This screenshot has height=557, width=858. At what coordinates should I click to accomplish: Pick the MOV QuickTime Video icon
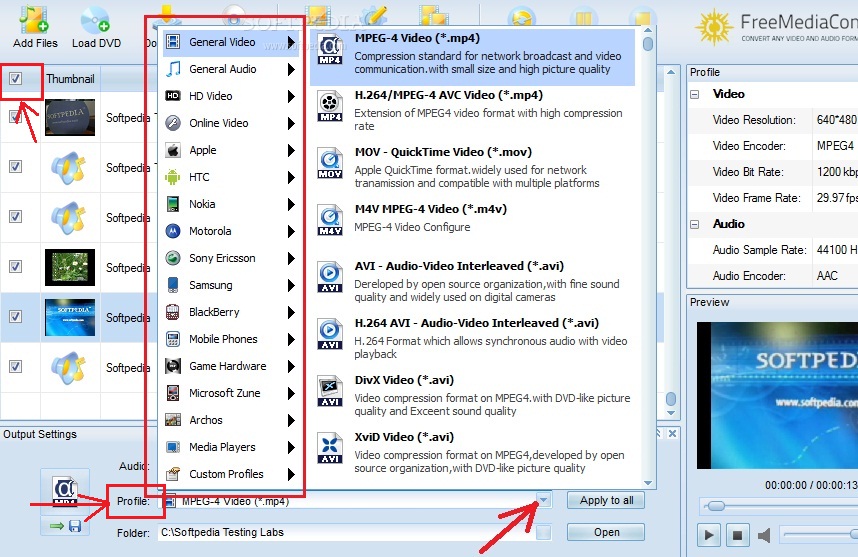pyautogui.click(x=331, y=164)
